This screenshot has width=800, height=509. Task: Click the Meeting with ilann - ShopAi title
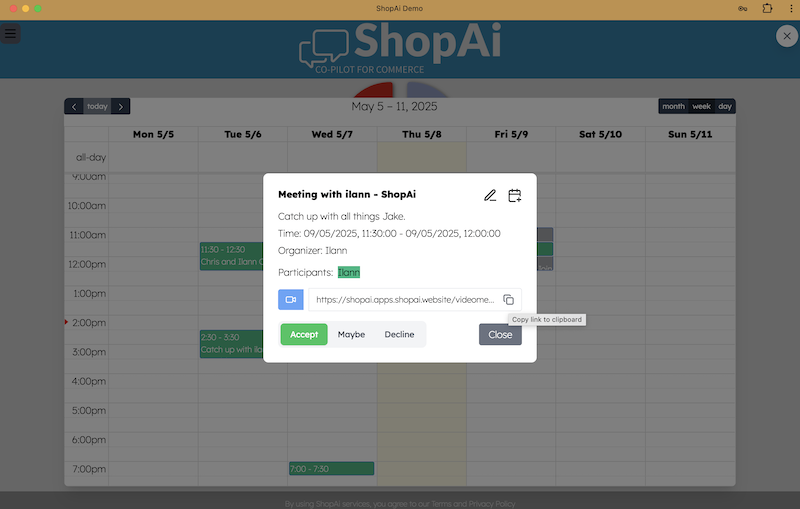(347, 194)
